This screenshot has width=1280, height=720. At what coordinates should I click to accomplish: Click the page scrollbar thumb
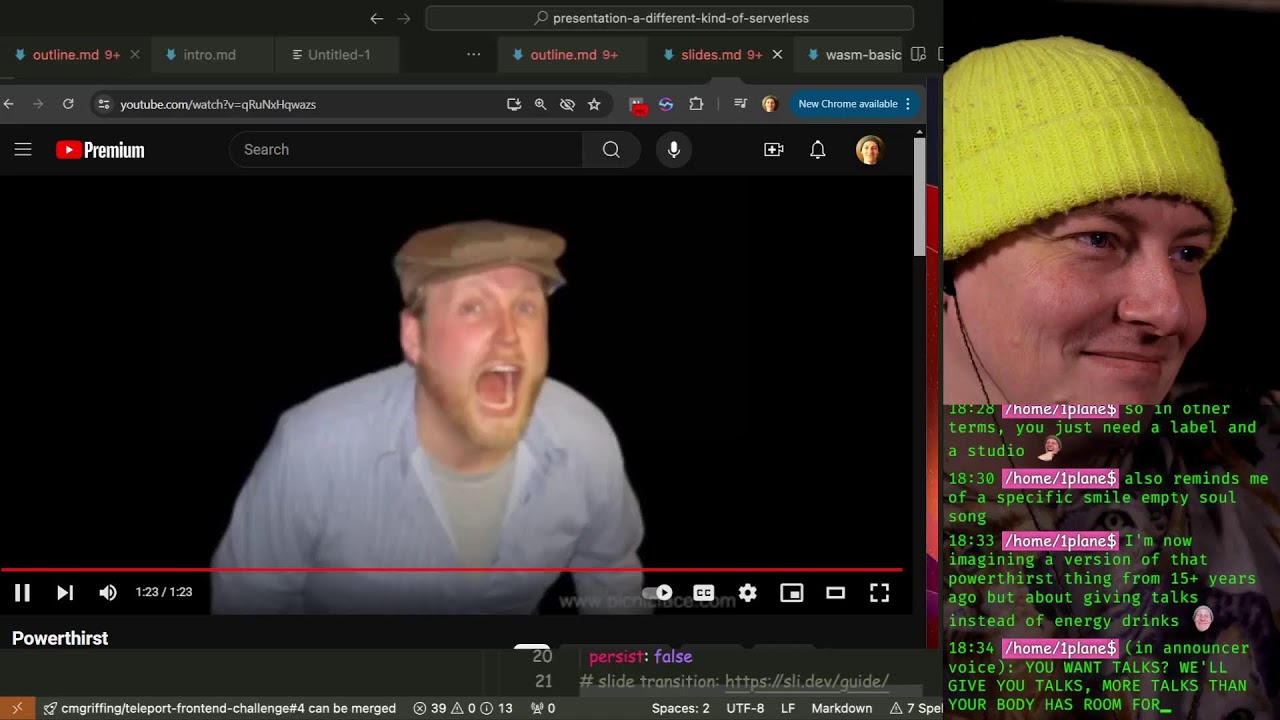point(920,197)
